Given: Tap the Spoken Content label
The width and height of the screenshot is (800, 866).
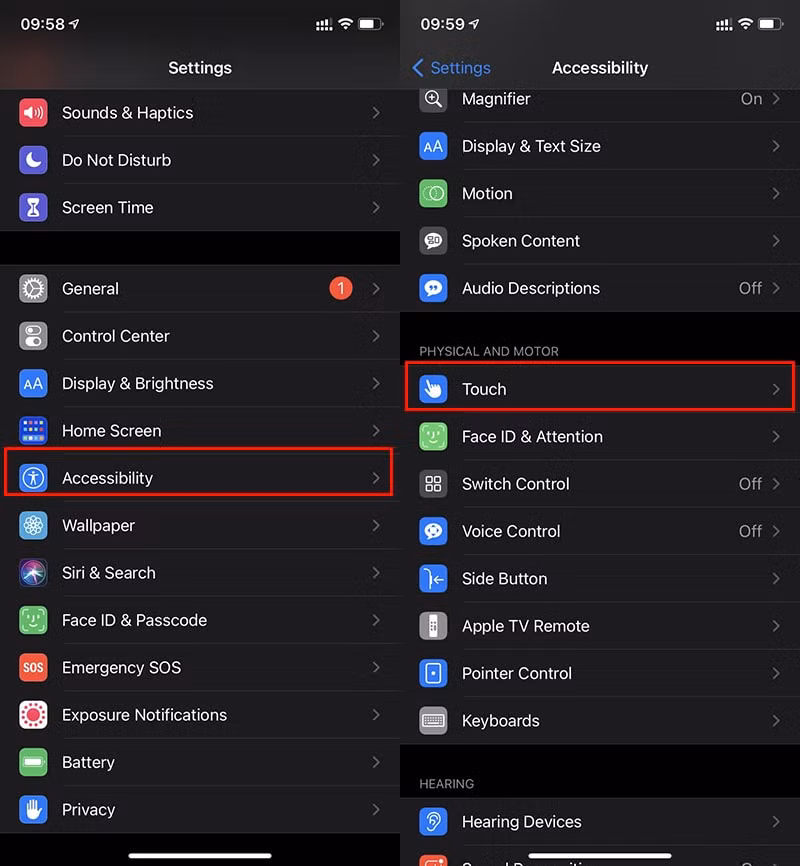Looking at the screenshot, I should pos(521,241).
